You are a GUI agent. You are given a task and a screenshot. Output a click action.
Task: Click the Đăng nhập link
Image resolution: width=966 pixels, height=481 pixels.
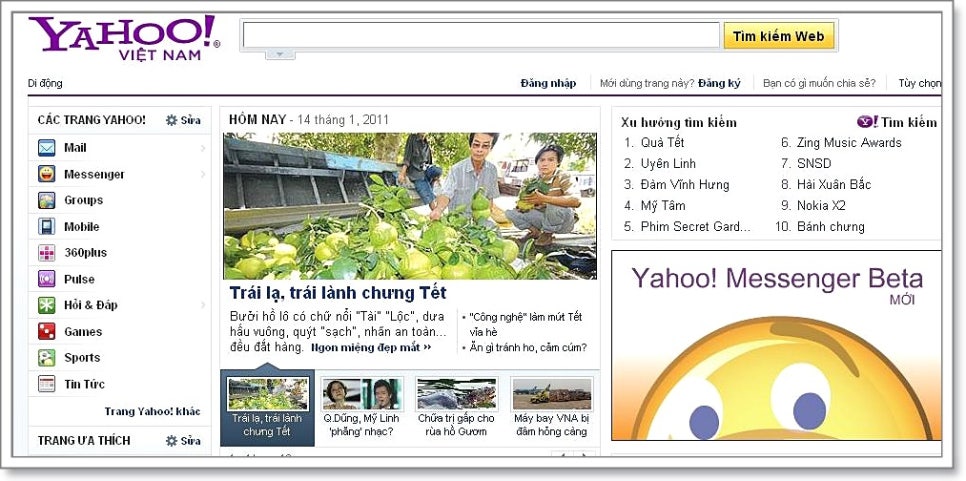tap(548, 83)
